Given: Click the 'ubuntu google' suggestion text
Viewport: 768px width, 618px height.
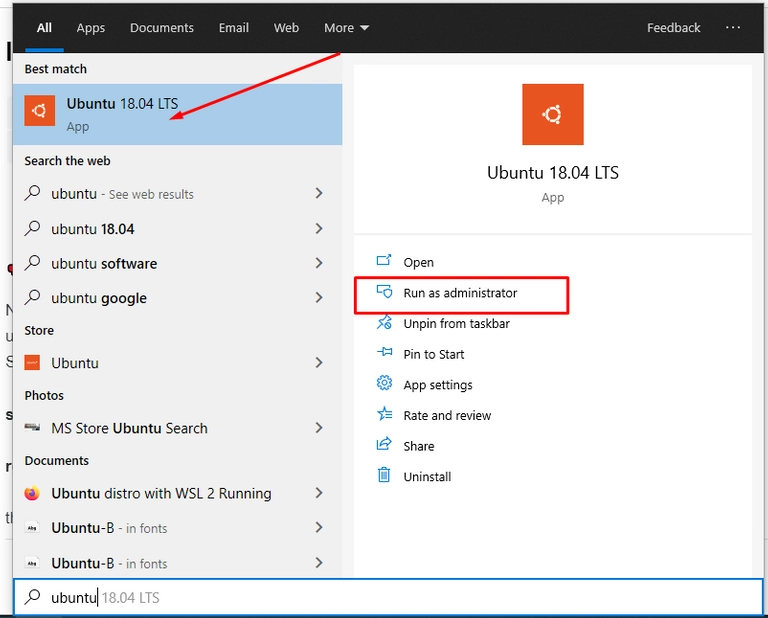Looking at the screenshot, I should coord(99,298).
